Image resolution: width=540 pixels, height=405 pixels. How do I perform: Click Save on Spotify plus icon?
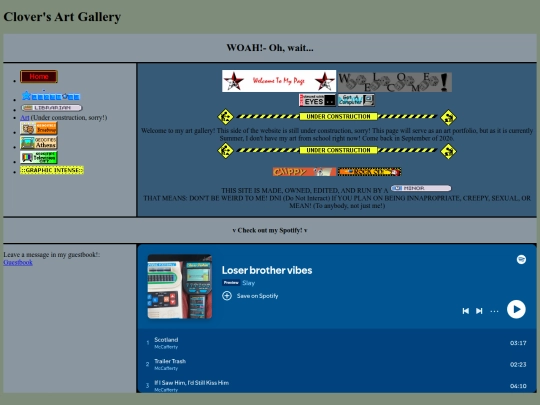point(227,296)
